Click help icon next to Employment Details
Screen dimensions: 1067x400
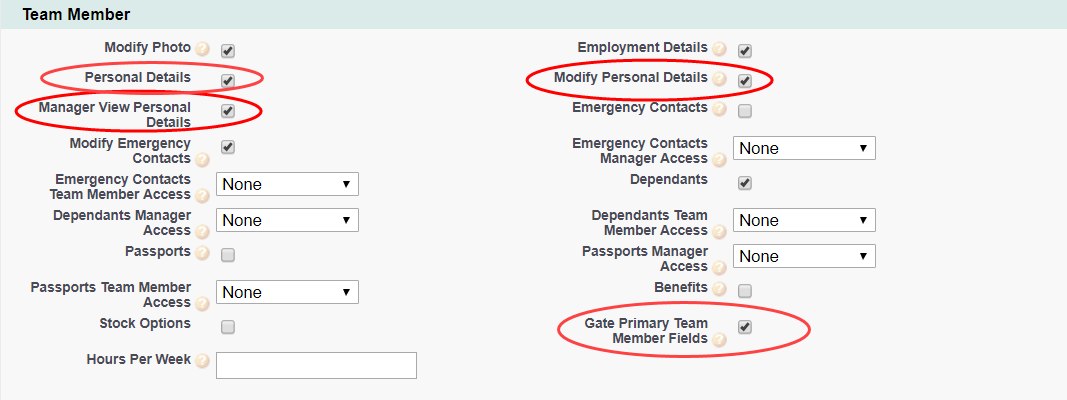pyautogui.click(x=720, y=49)
